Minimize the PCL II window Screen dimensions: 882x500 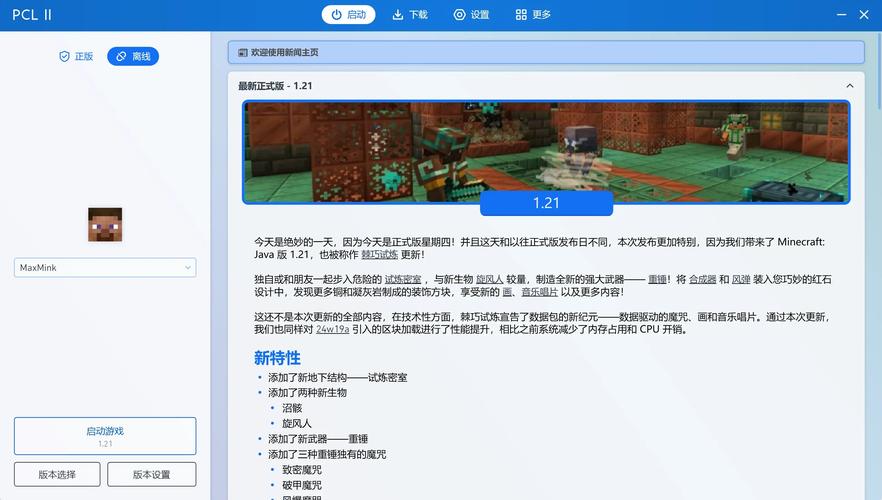click(842, 15)
